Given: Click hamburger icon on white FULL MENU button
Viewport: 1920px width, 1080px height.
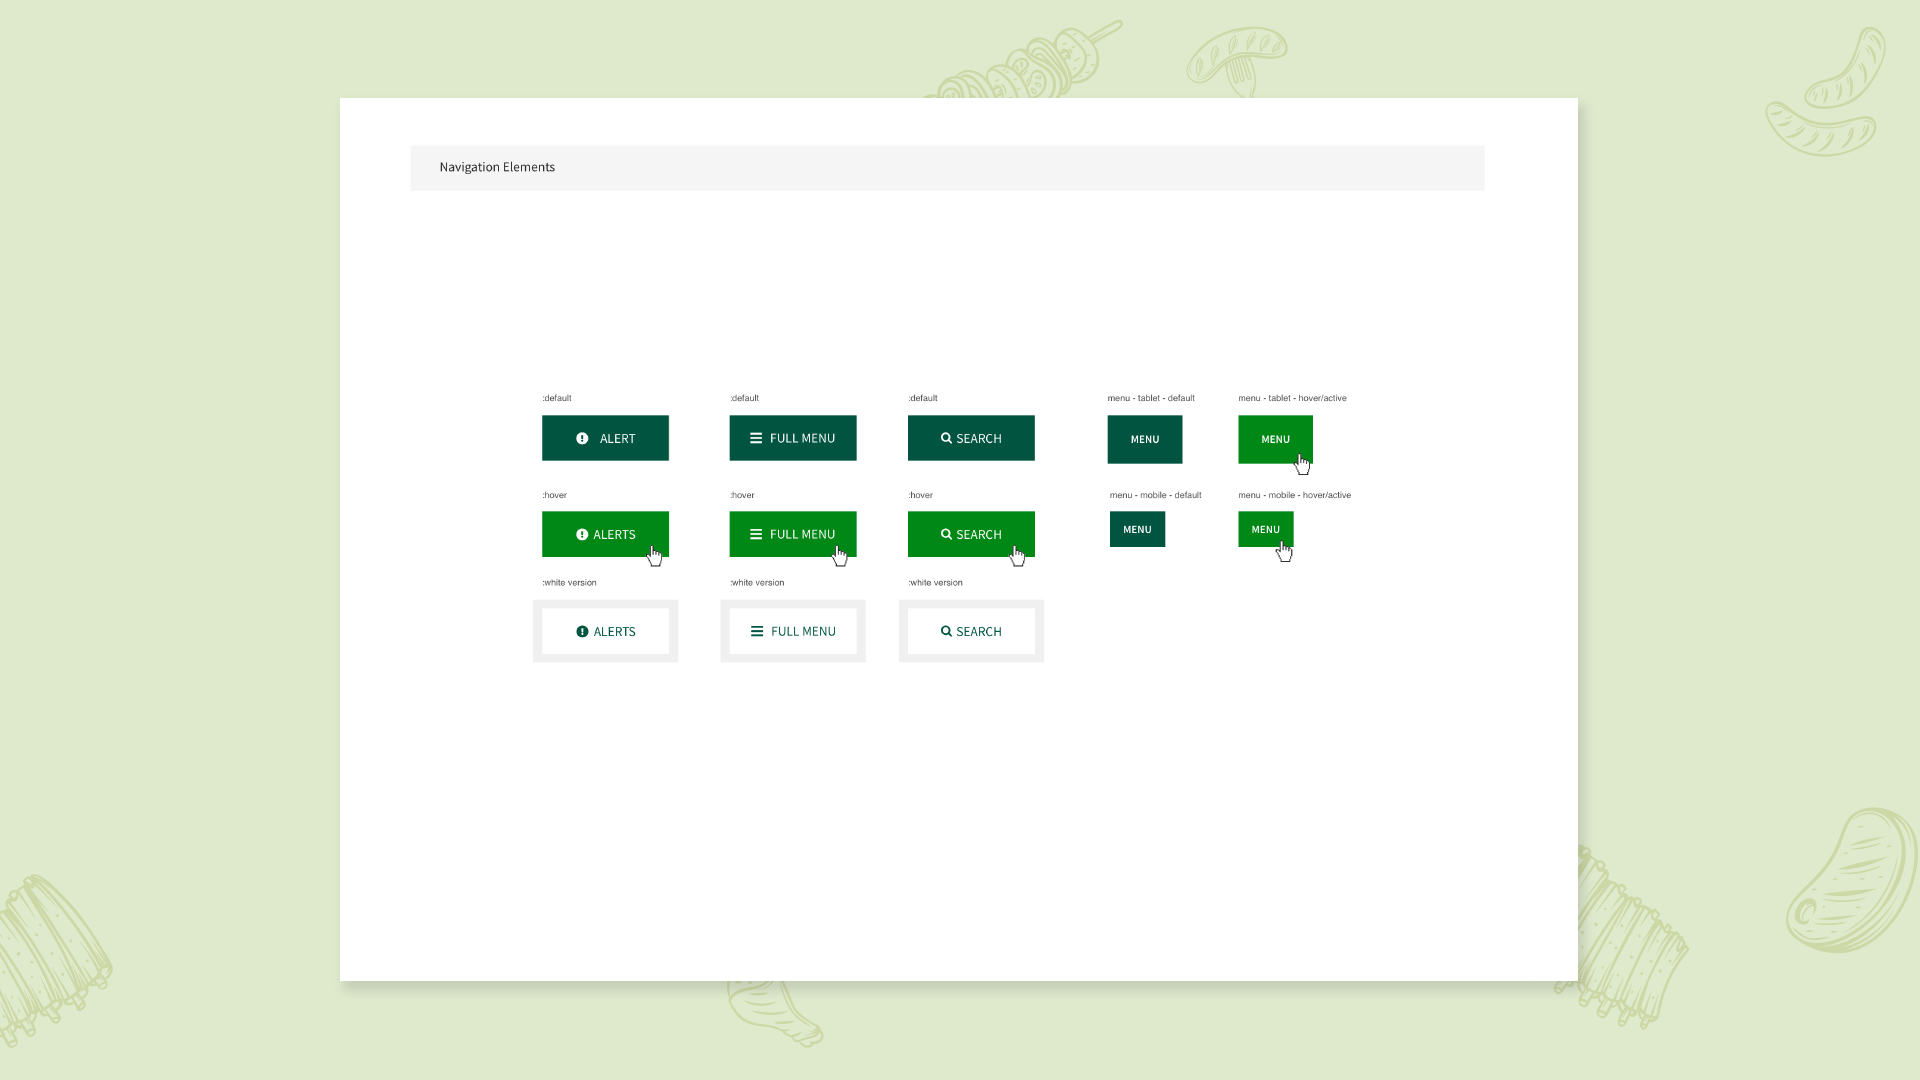Looking at the screenshot, I should click(x=757, y=631).
